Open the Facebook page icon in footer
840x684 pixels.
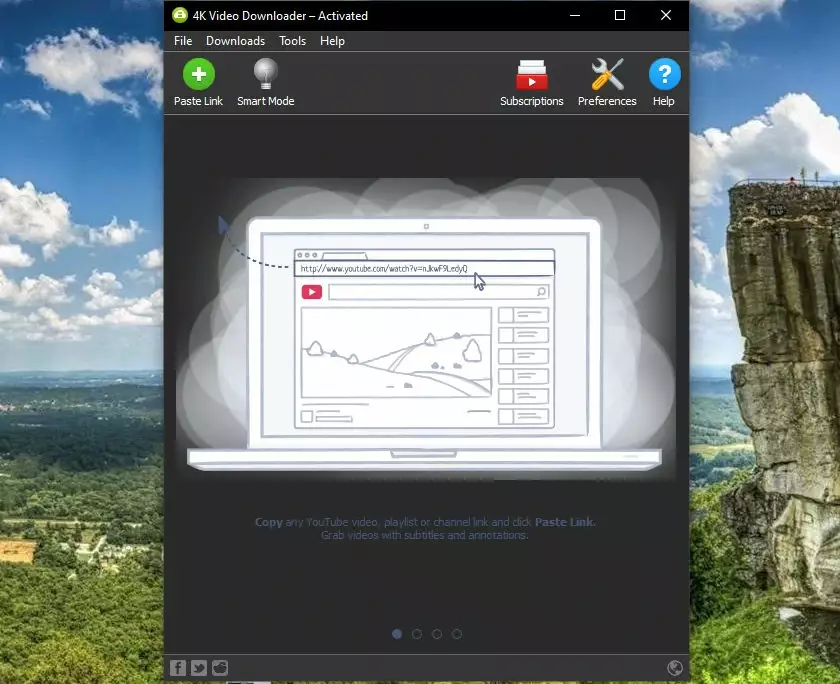coord(178,668)
